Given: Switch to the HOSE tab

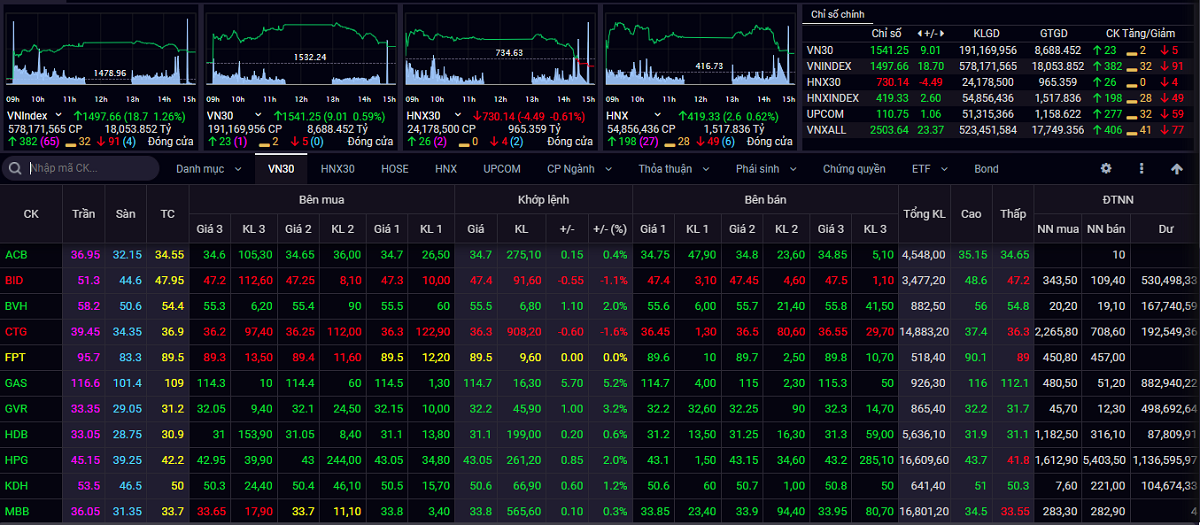Looking at the screenshot, I should pos(394,169).
